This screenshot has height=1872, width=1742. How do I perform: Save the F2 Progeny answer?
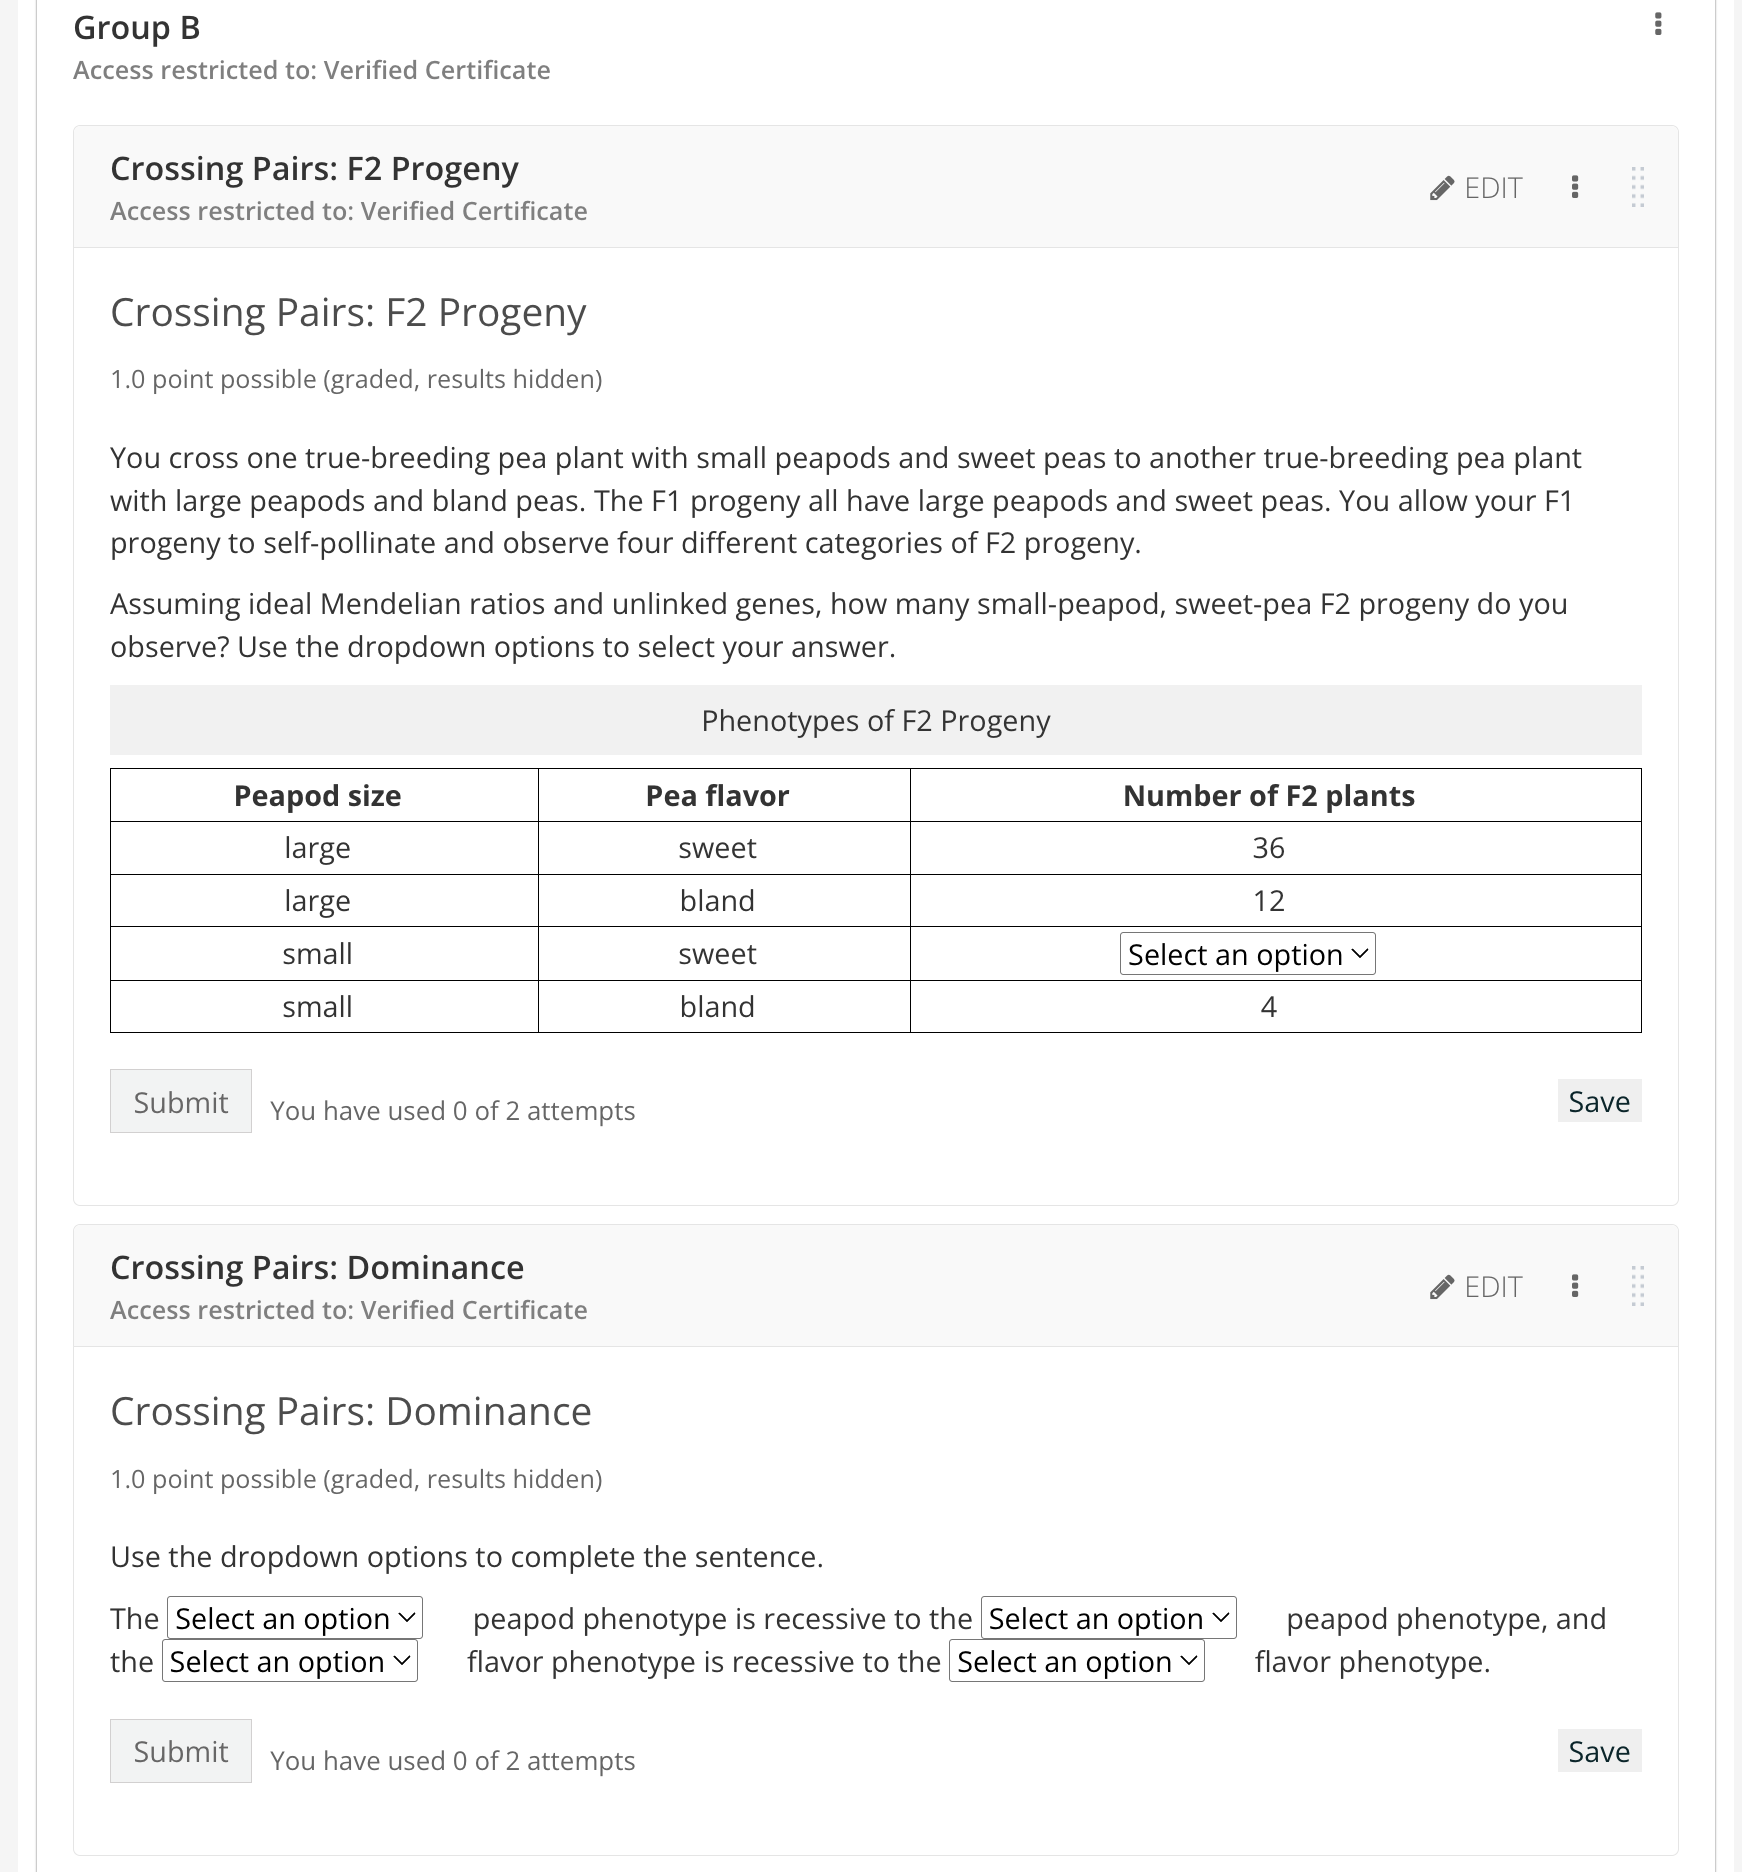[x=1598, y=1101]
